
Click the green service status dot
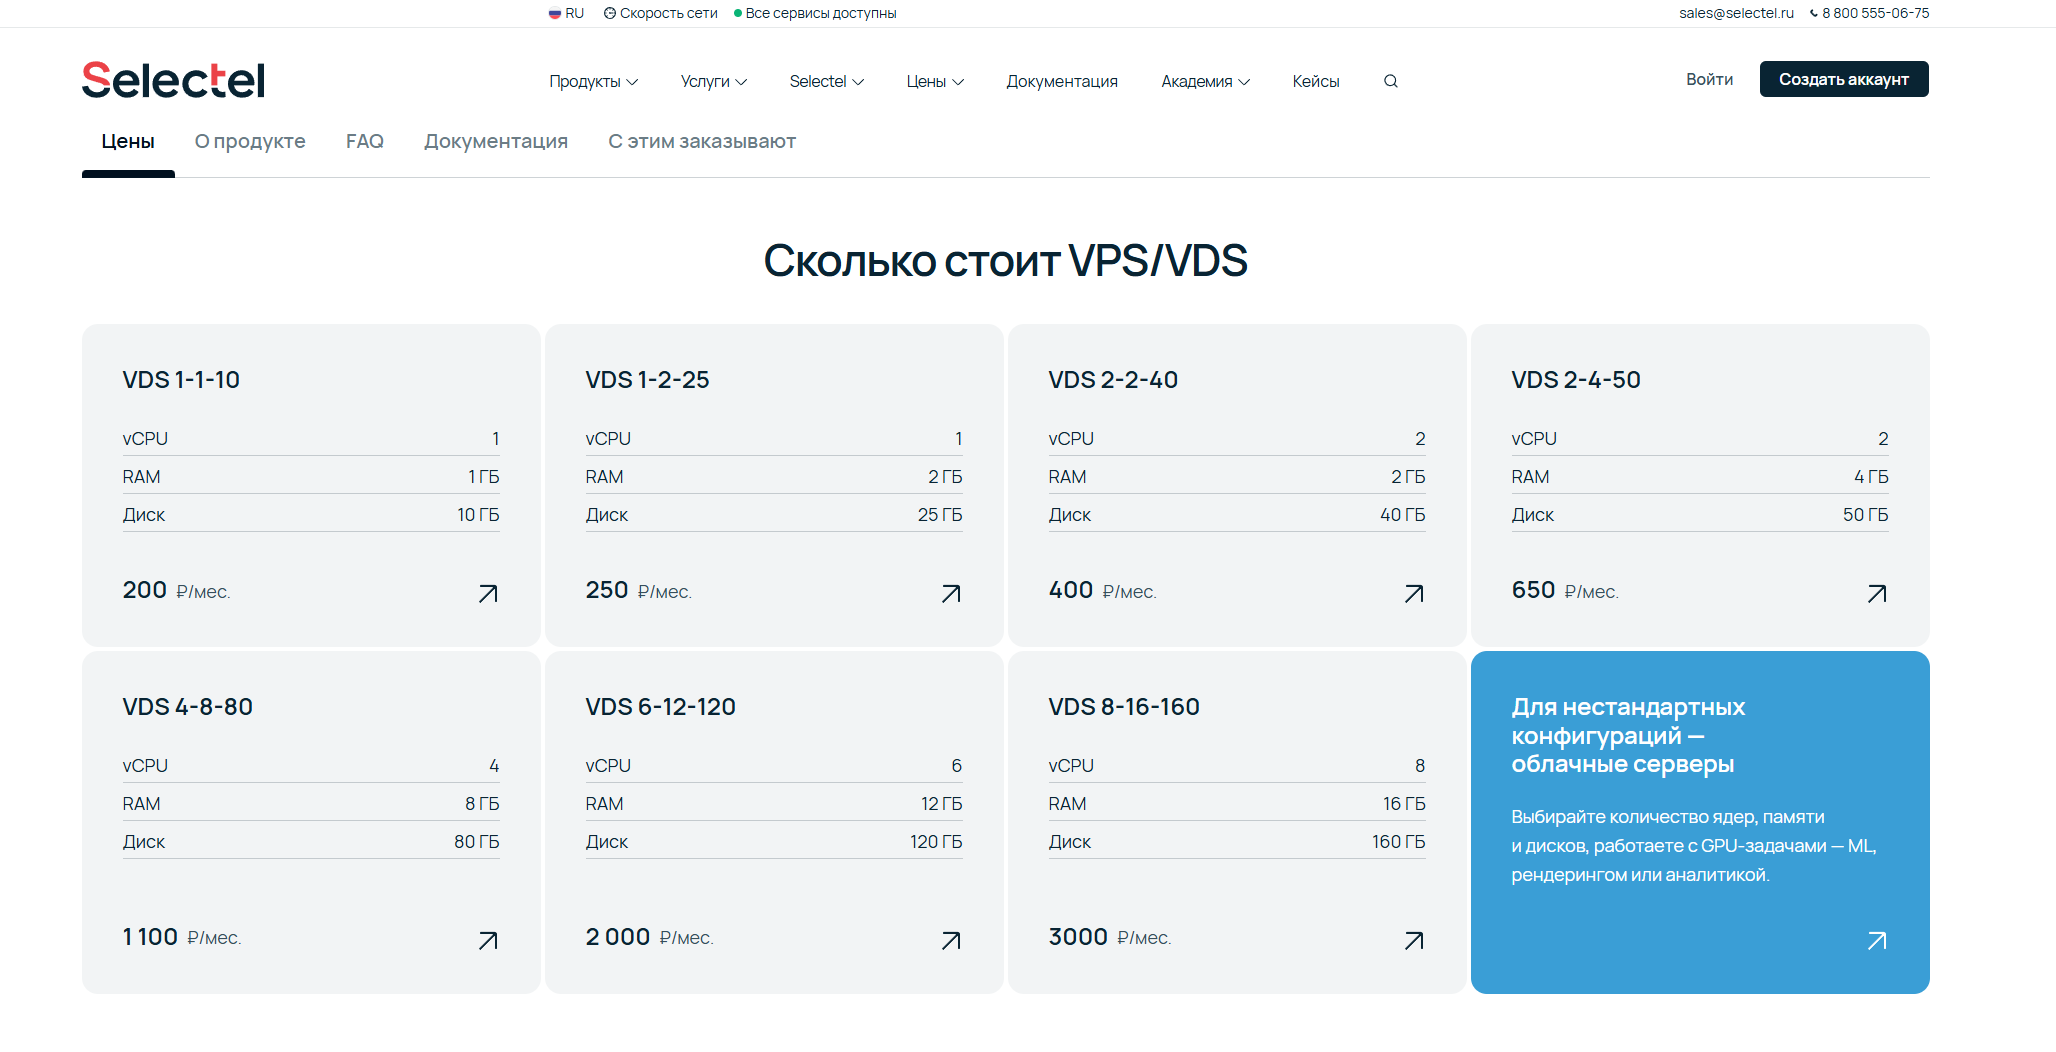[x=738, y=13]
